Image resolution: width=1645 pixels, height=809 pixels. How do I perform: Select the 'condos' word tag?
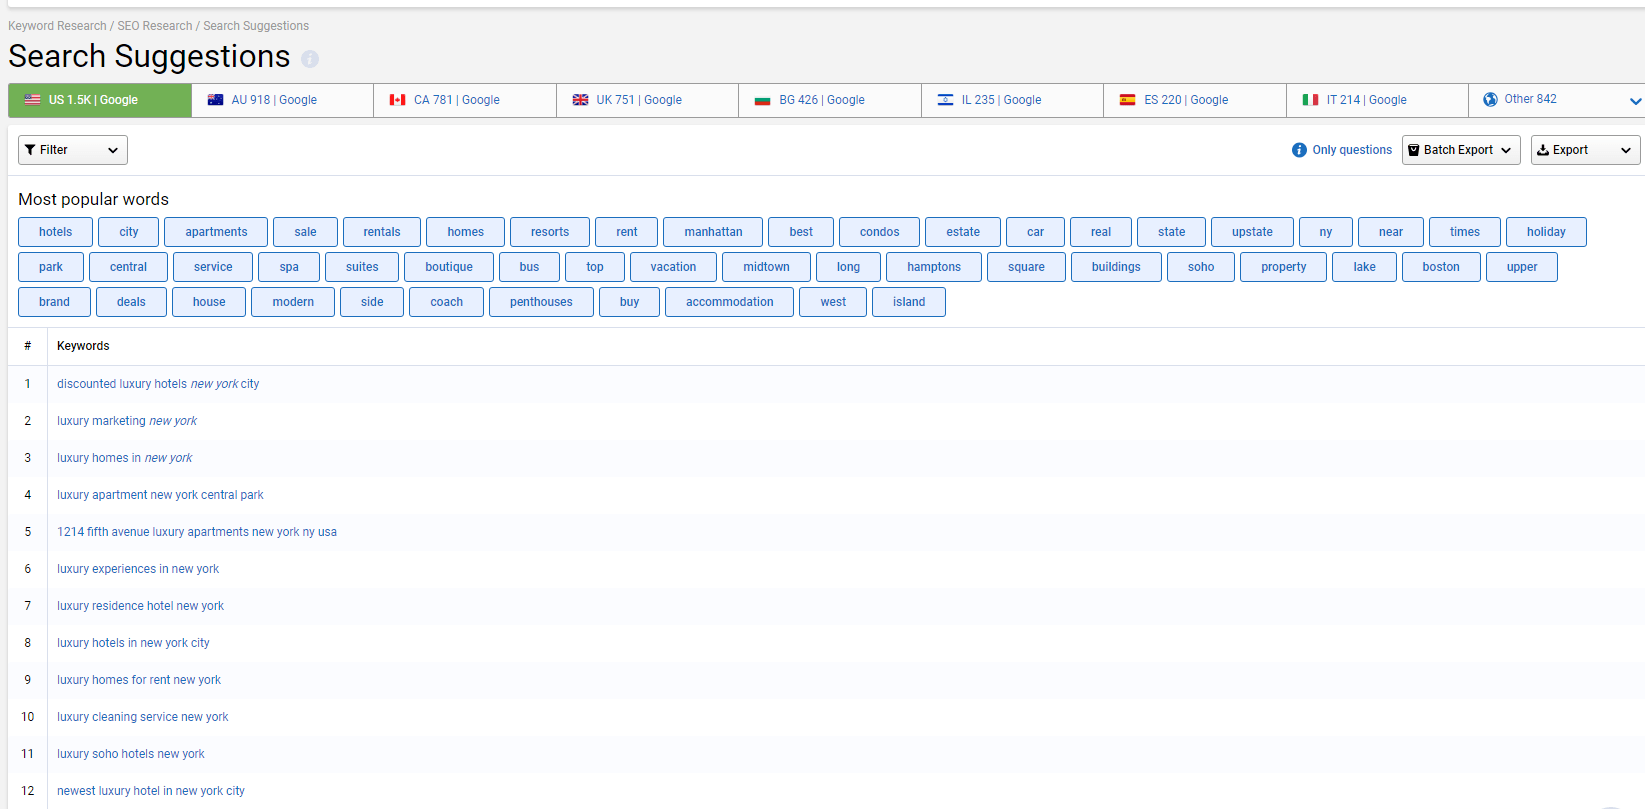click(x=879, y=232)
